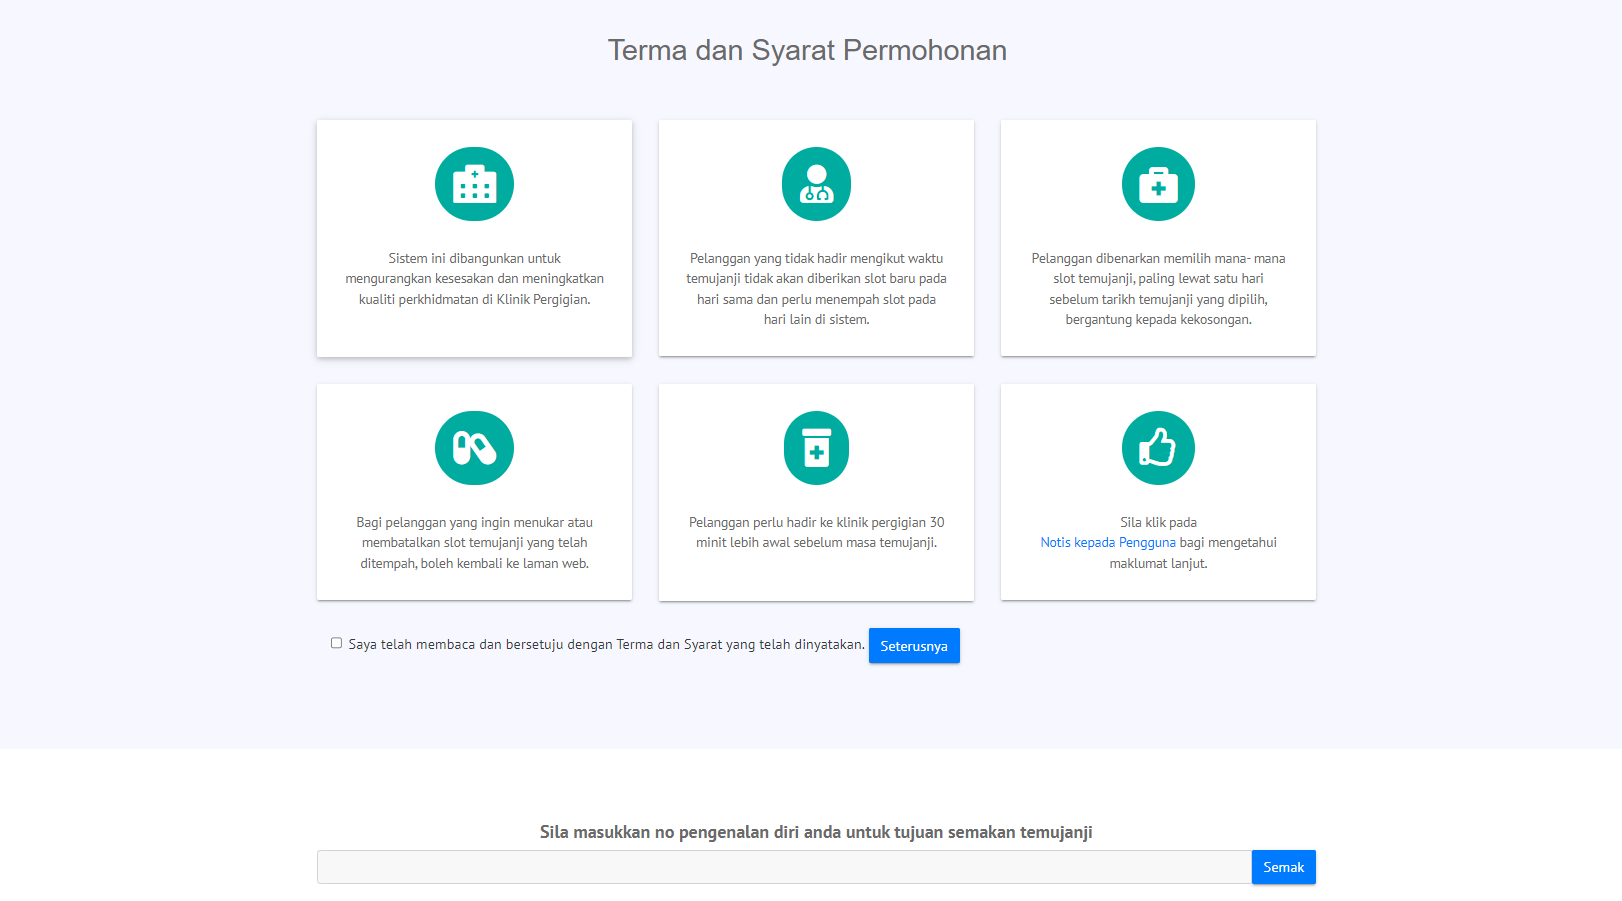Click the doctor with stethoscope icon

[x=816, y=184]
